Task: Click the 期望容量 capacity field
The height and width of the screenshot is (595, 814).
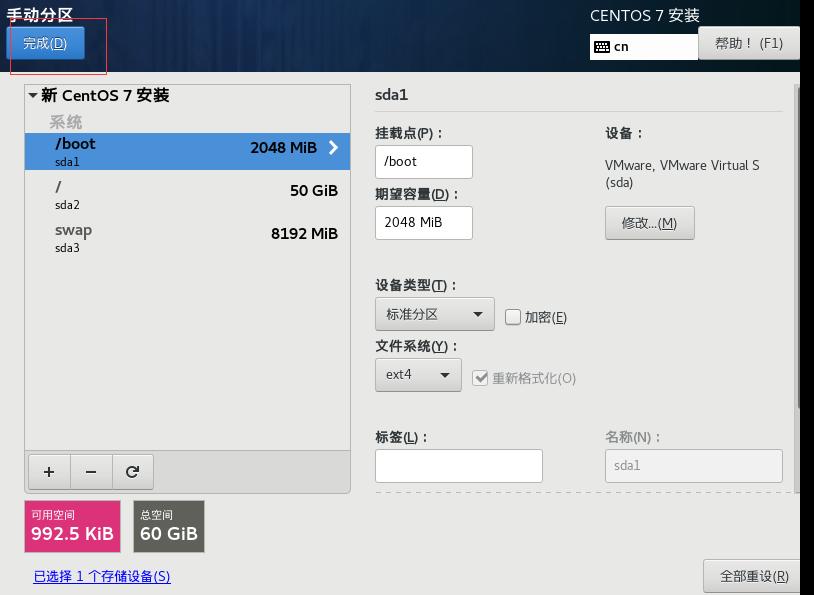Action: point(423,222)
